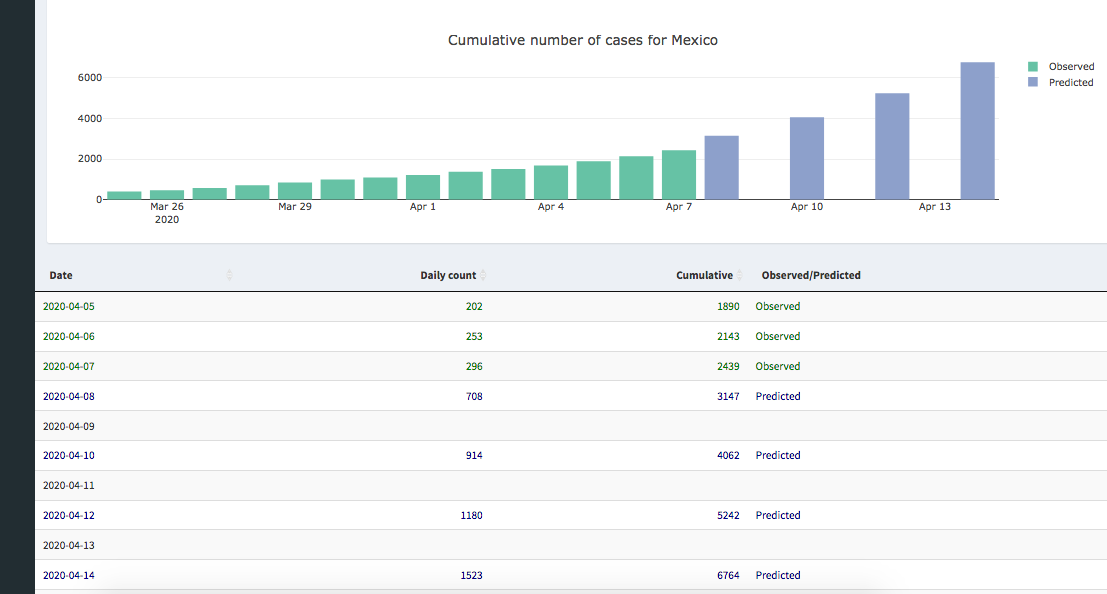This screenshot has width=1107, height=594.
Task: Click sort arrows in Date column header
Action: [230, 275]
